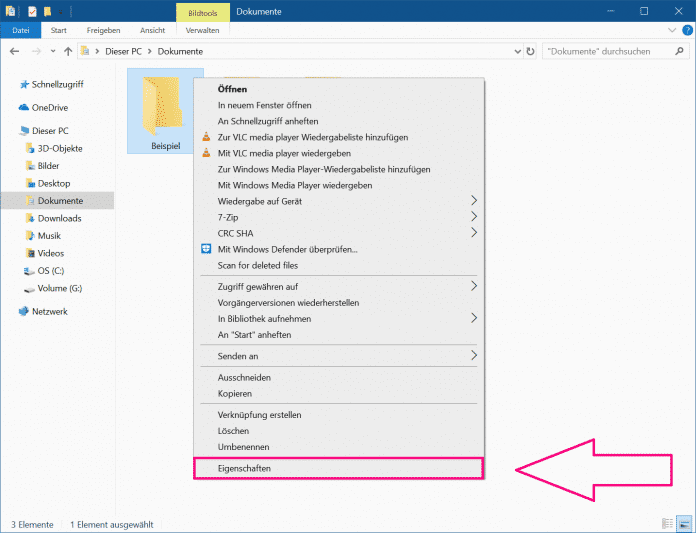This screenshot has width=696, height=533.
Task: Select the Beispiel folder thumbnail
Action: (165, 108)
